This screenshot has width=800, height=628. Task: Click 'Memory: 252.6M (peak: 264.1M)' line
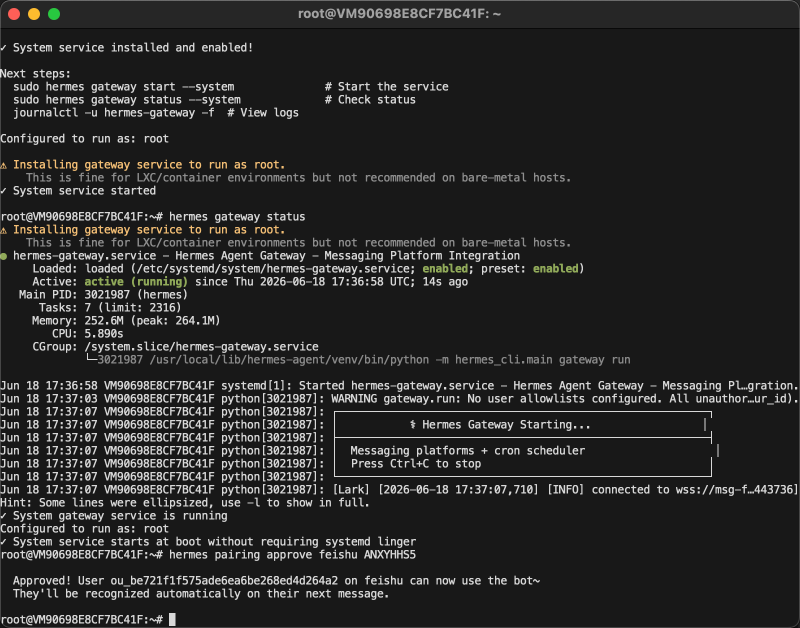126,321
